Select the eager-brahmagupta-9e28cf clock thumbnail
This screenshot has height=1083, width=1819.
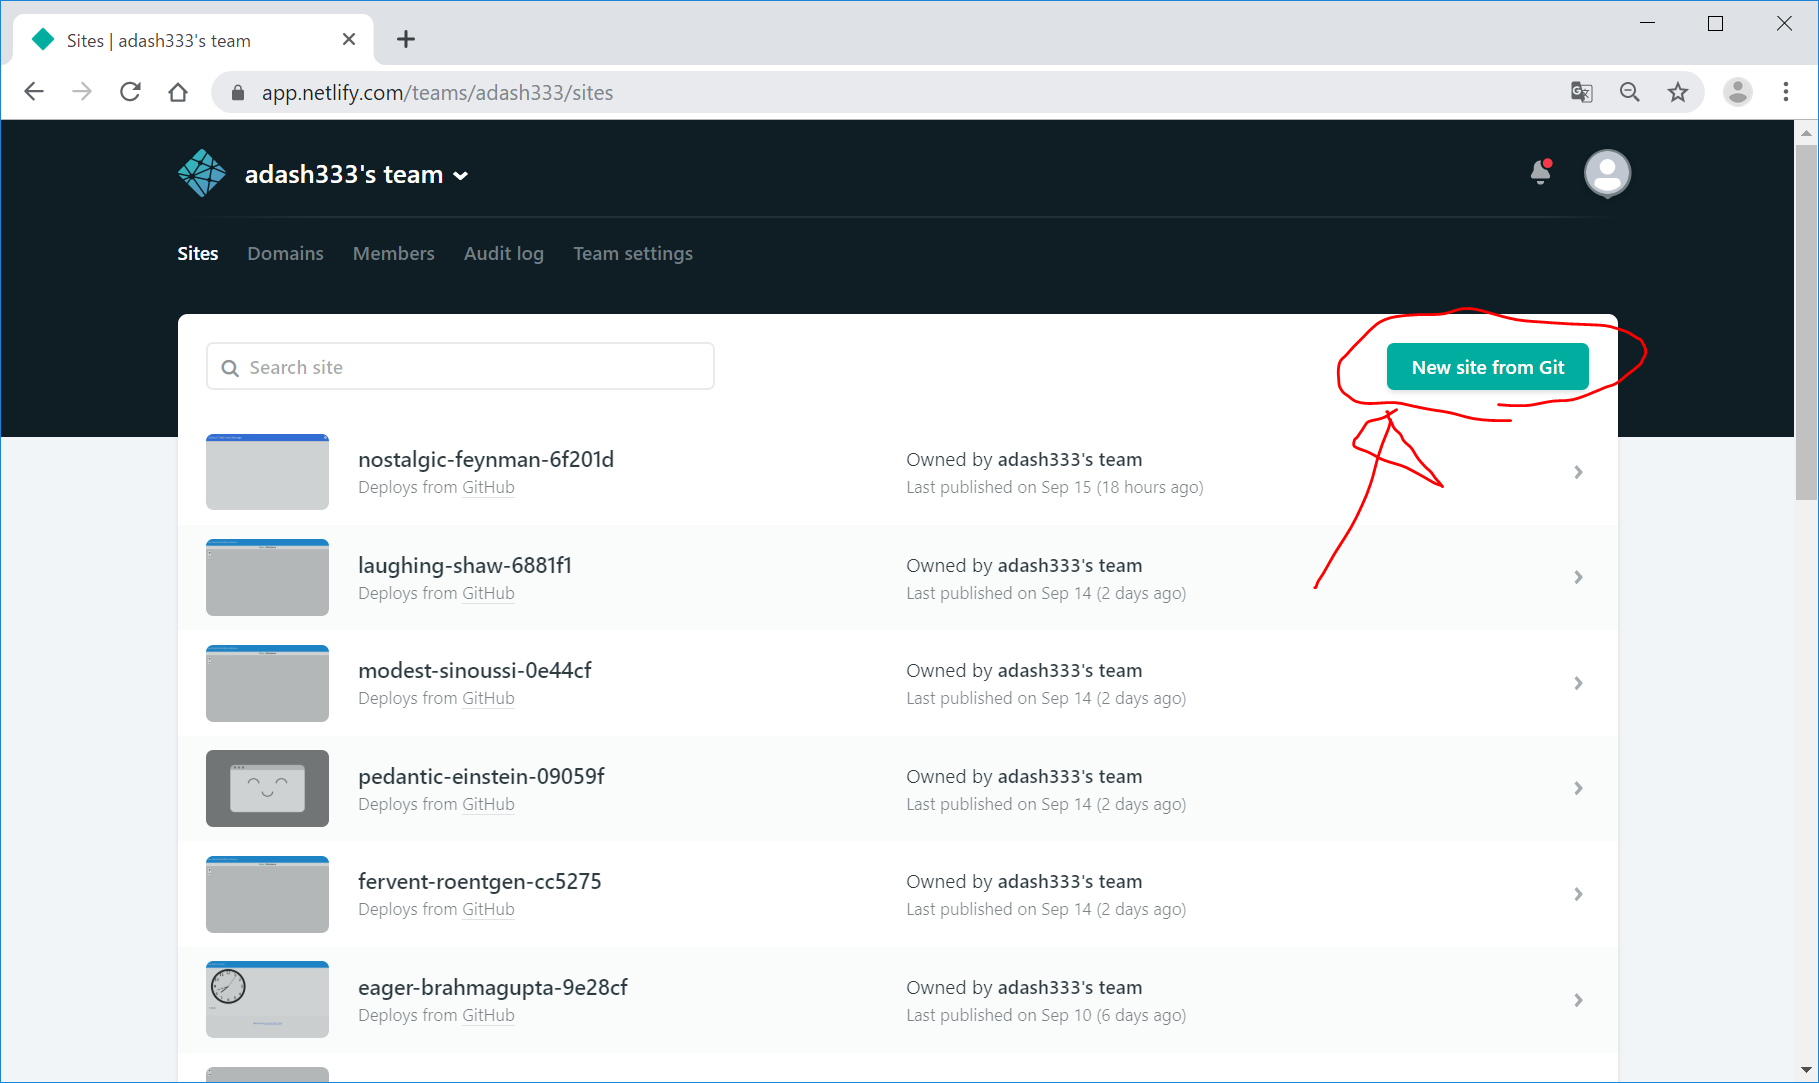(x=267, y=999)
